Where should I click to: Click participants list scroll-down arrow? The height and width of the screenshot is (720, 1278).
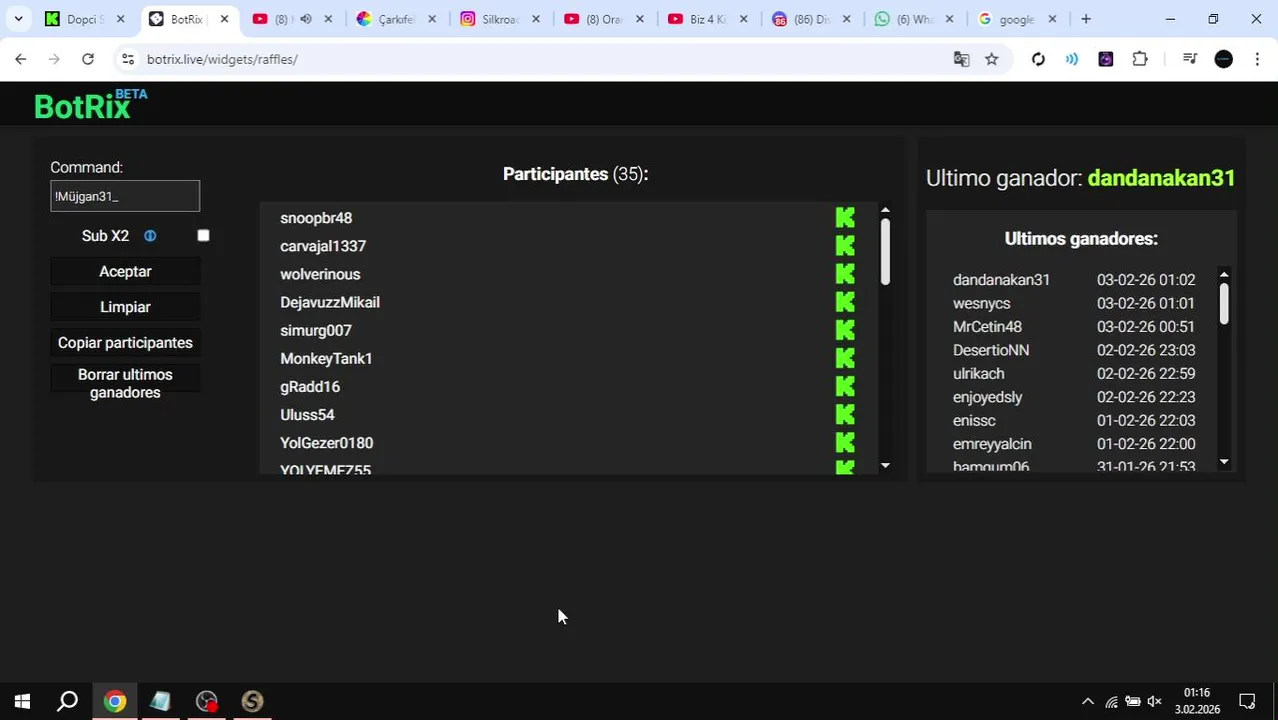pos(885,466)
